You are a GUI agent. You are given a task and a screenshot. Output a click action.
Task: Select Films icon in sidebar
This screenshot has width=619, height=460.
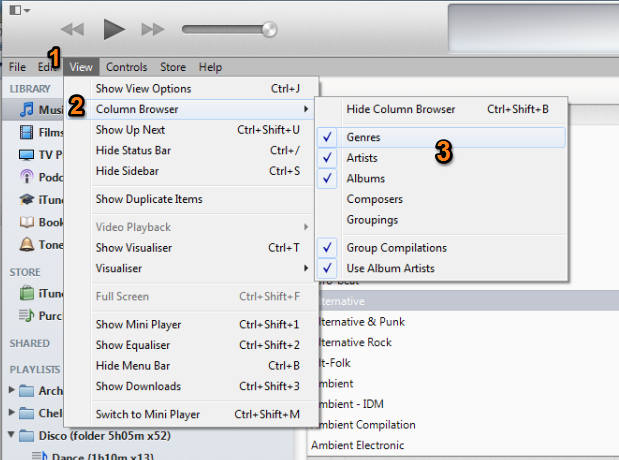(26, 132)
